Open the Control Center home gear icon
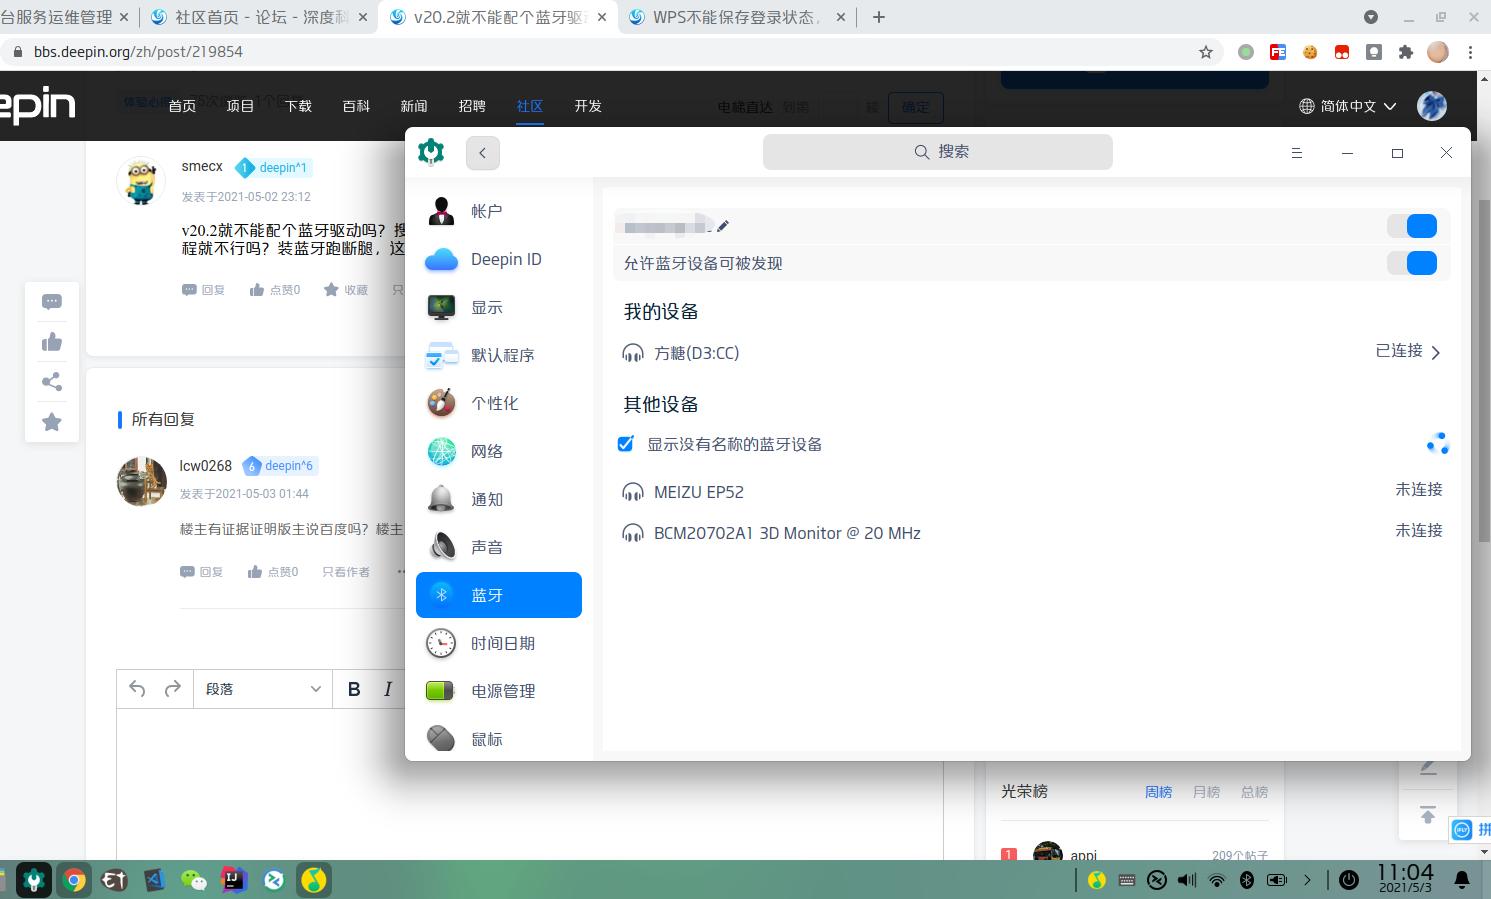 click(431, 152)
